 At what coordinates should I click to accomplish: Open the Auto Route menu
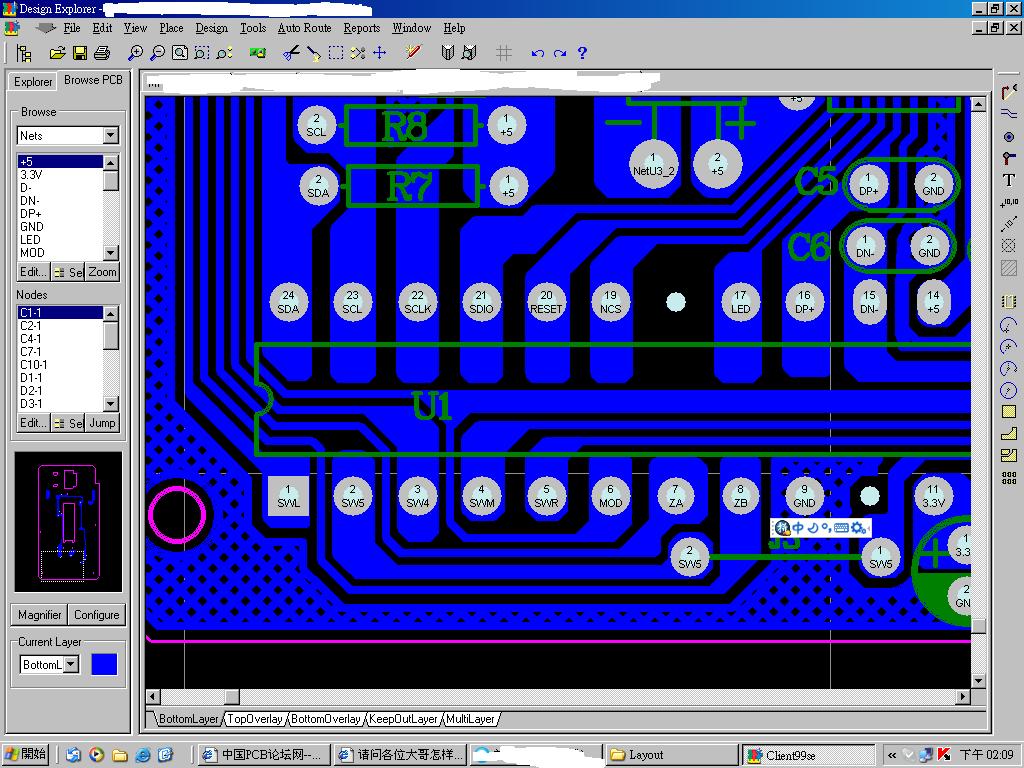304,28
